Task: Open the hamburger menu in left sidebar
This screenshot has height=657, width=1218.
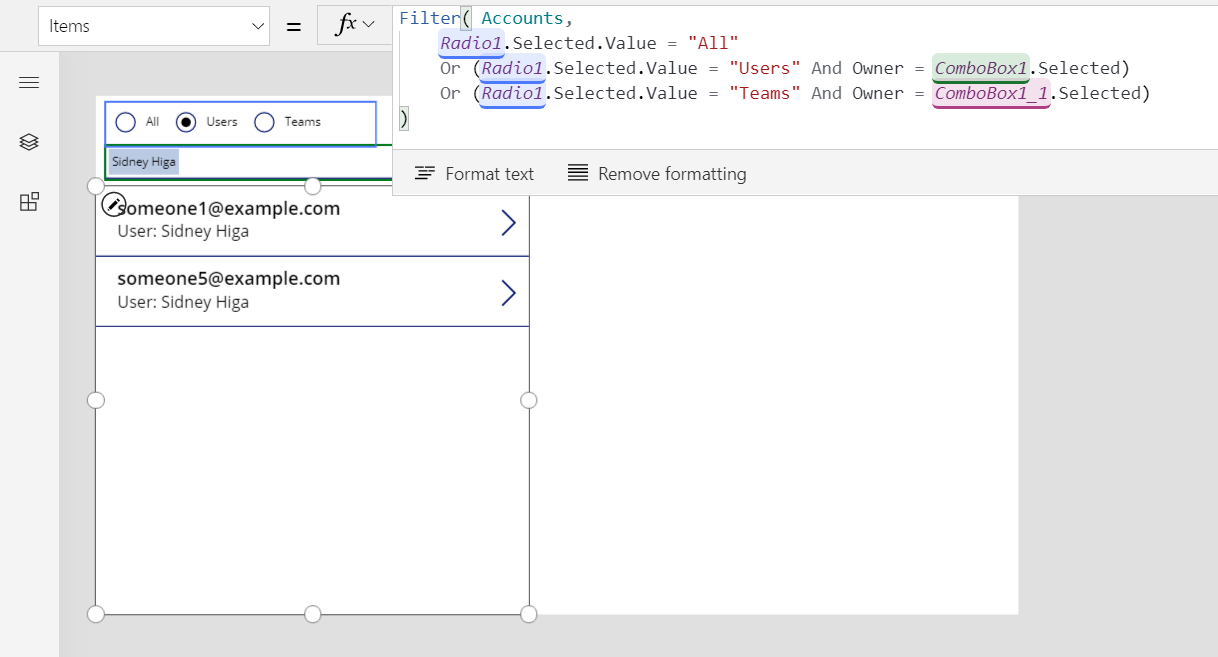Action: tap(29, 83)
